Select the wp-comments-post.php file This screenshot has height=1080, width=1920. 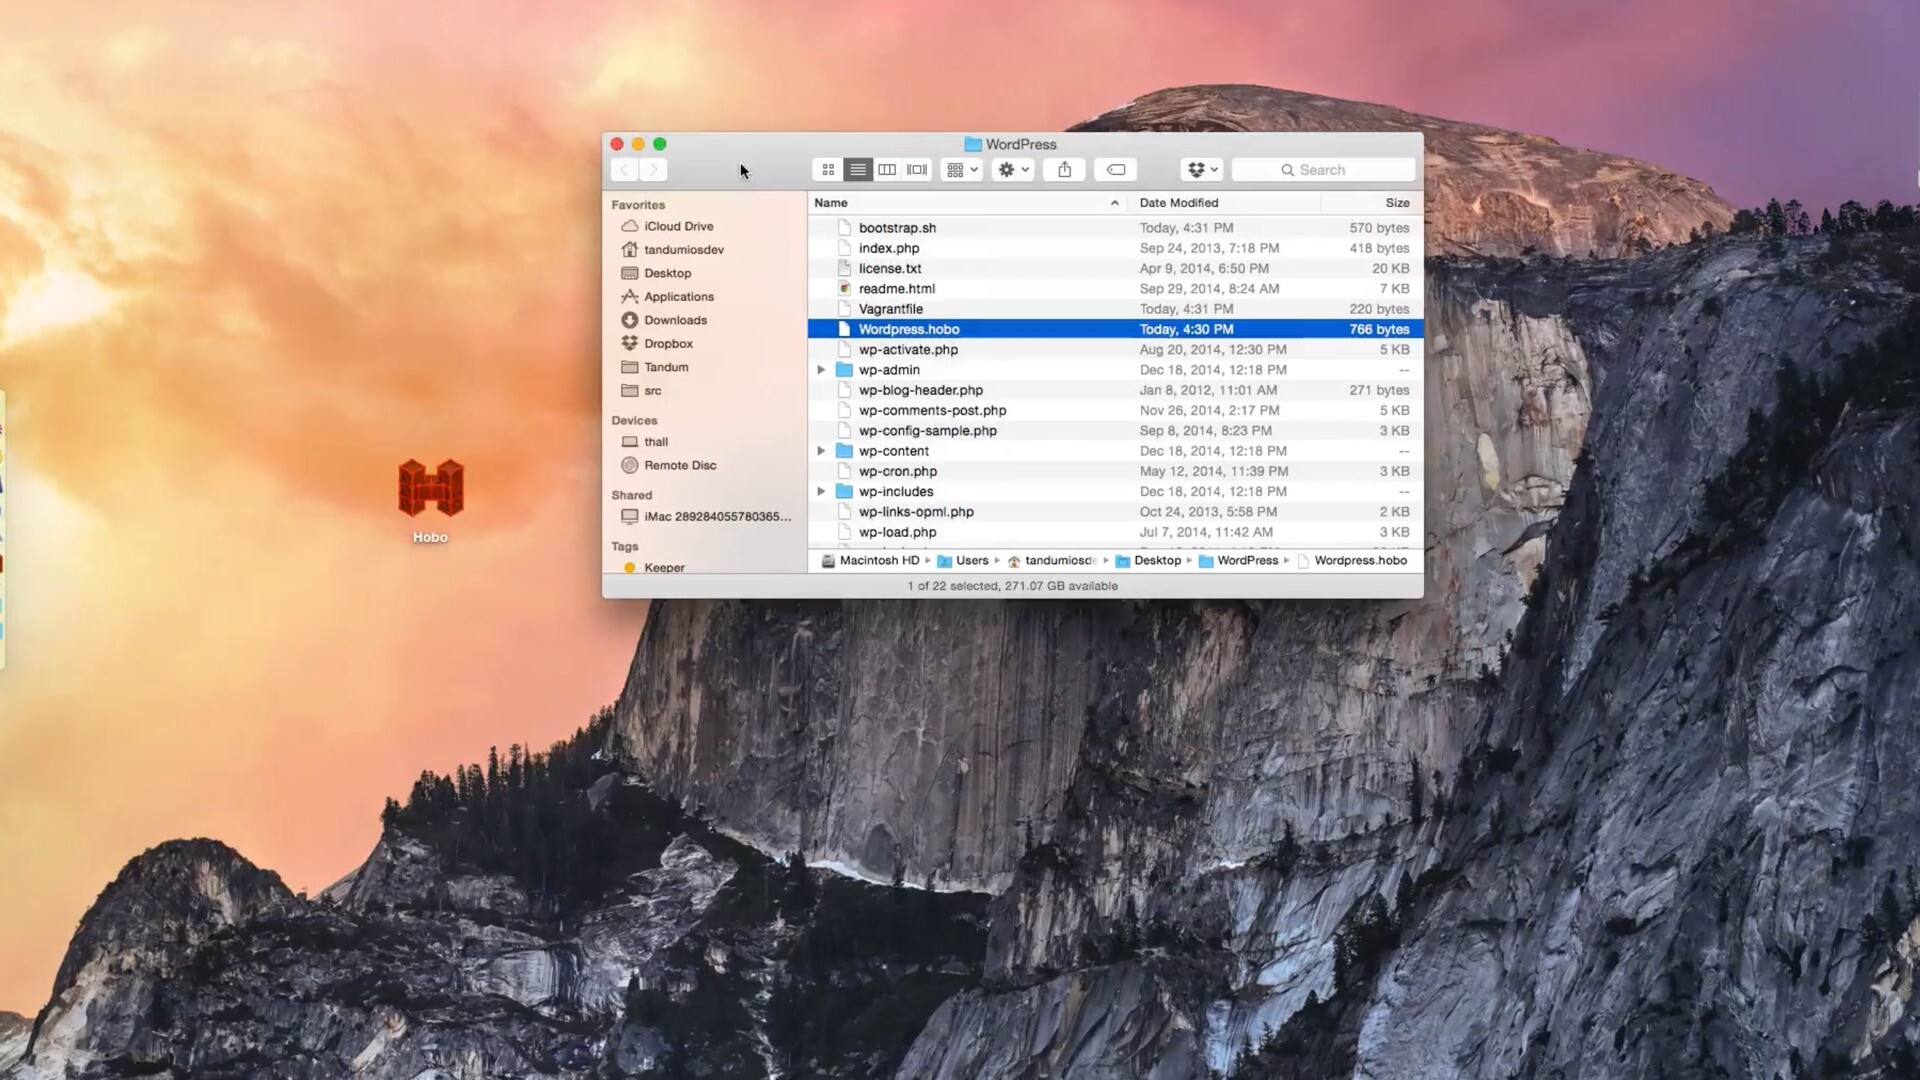point(1115,411)
